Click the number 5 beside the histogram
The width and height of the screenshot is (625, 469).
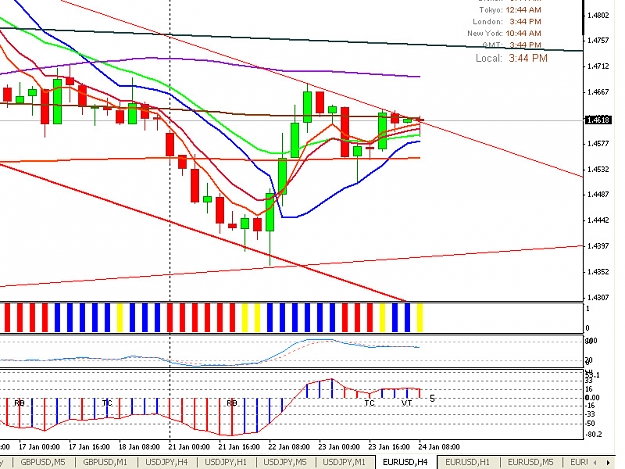pyautogui.click(x=432, y=398)
